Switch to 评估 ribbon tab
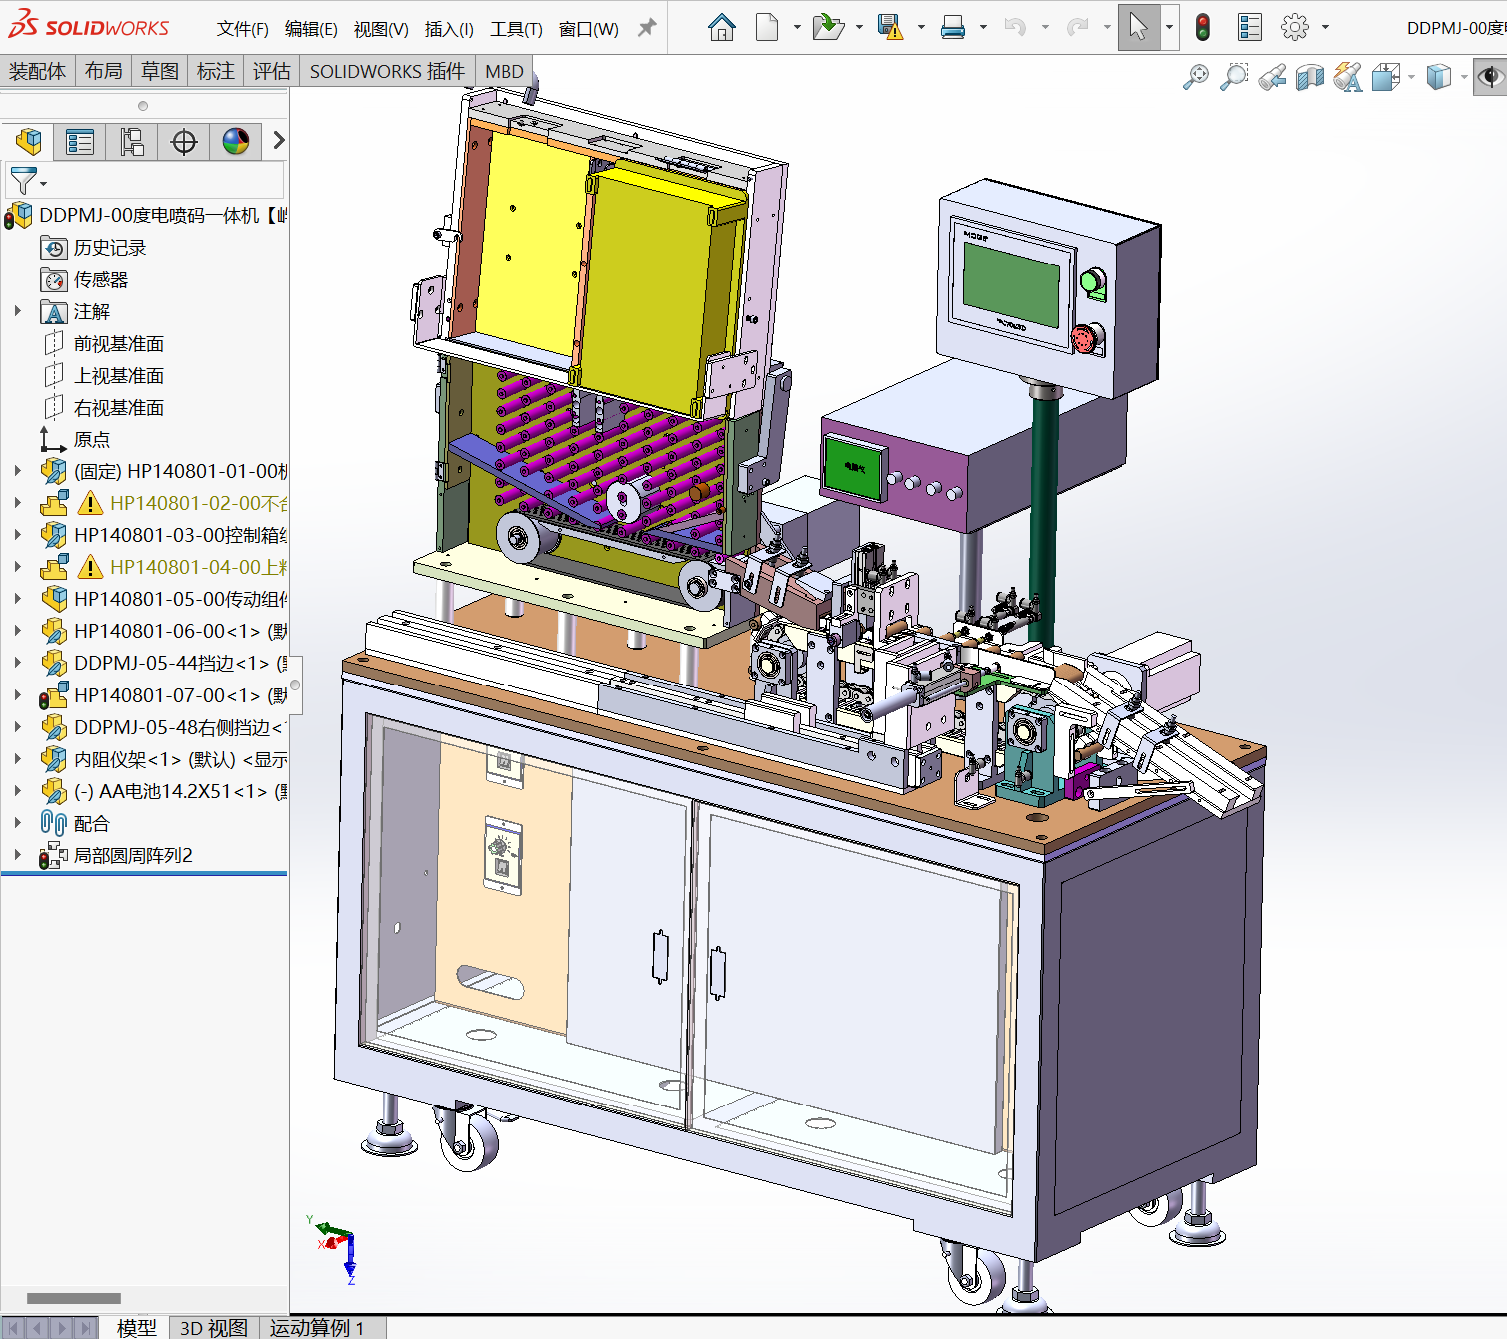The height and width of the screenshot is (1339, 1507). point(271,71)
